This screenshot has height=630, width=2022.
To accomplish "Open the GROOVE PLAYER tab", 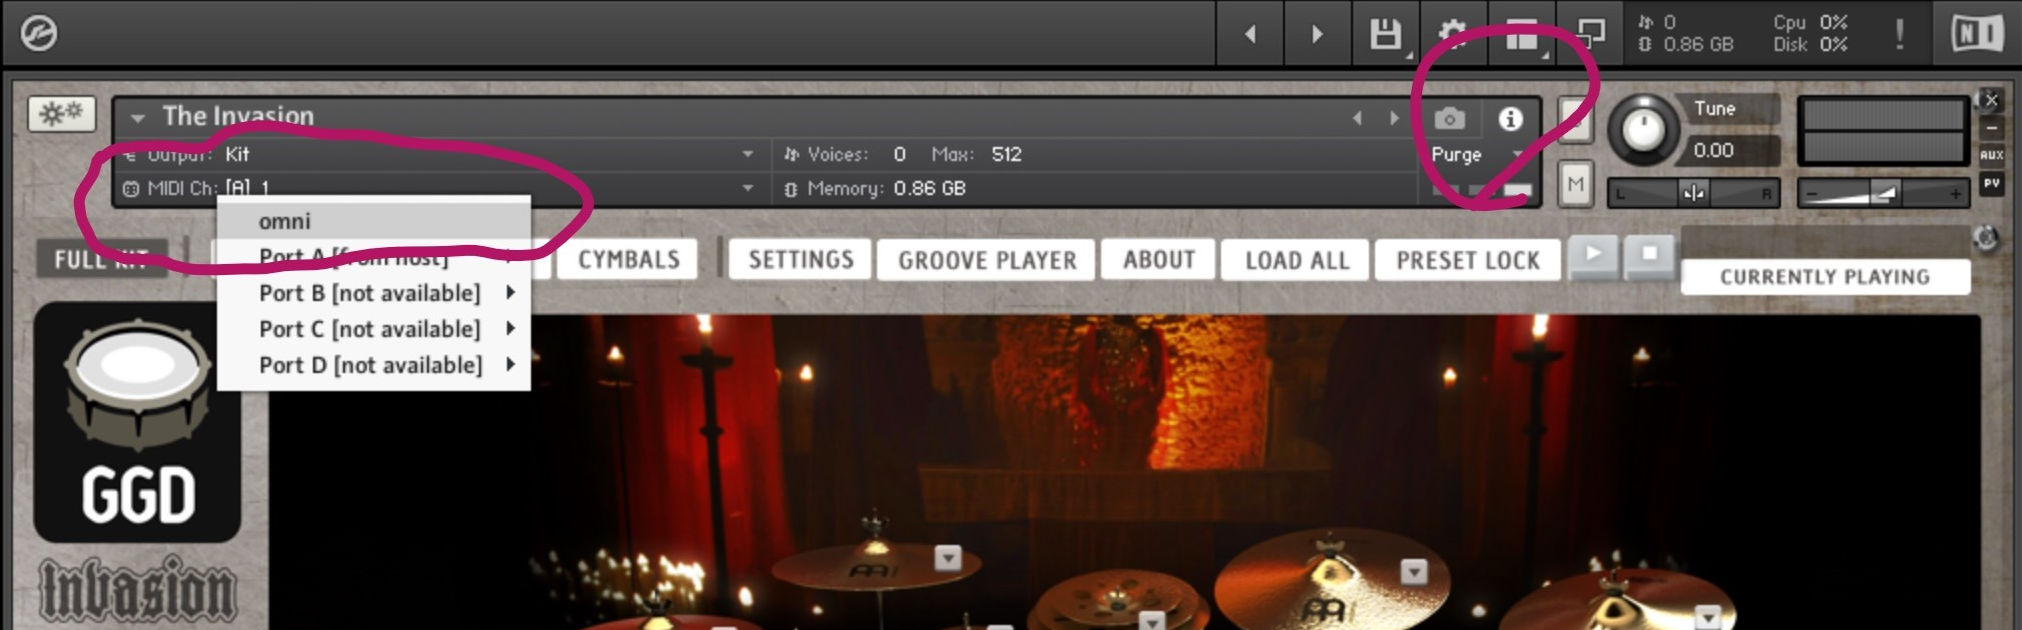I will pos(987,260).
